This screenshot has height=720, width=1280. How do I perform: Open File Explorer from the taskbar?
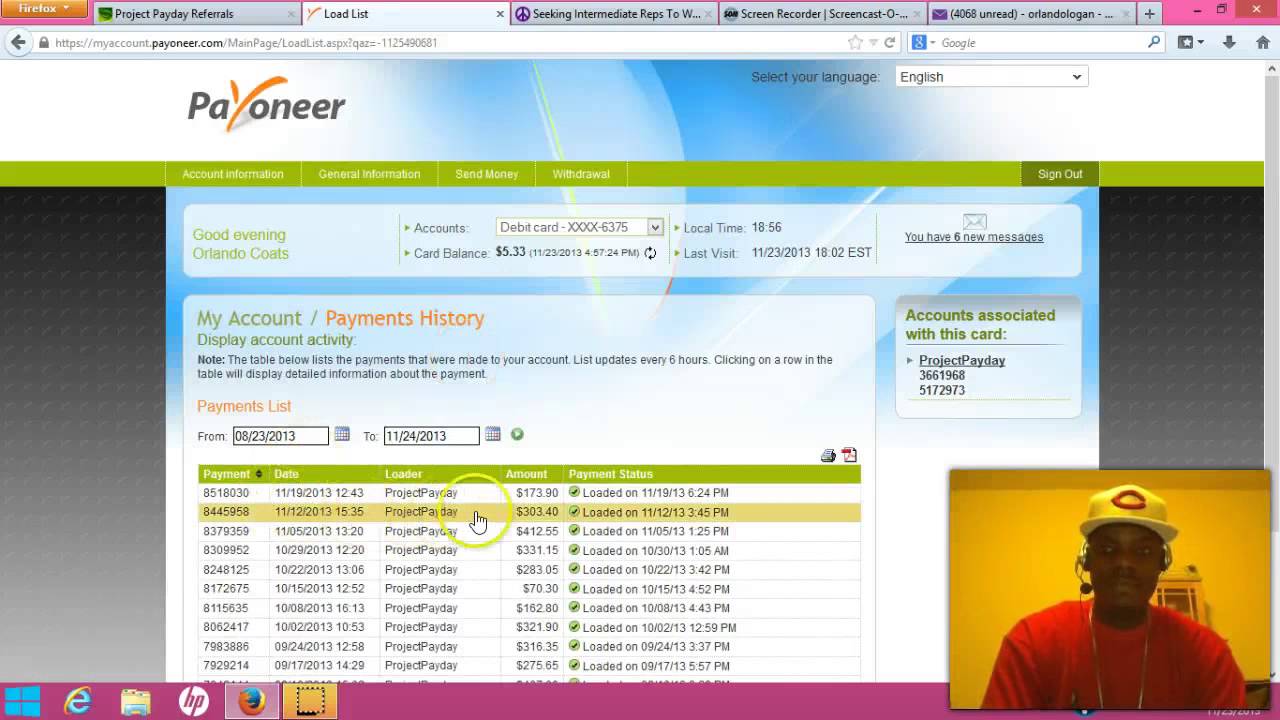coord(136,702)
